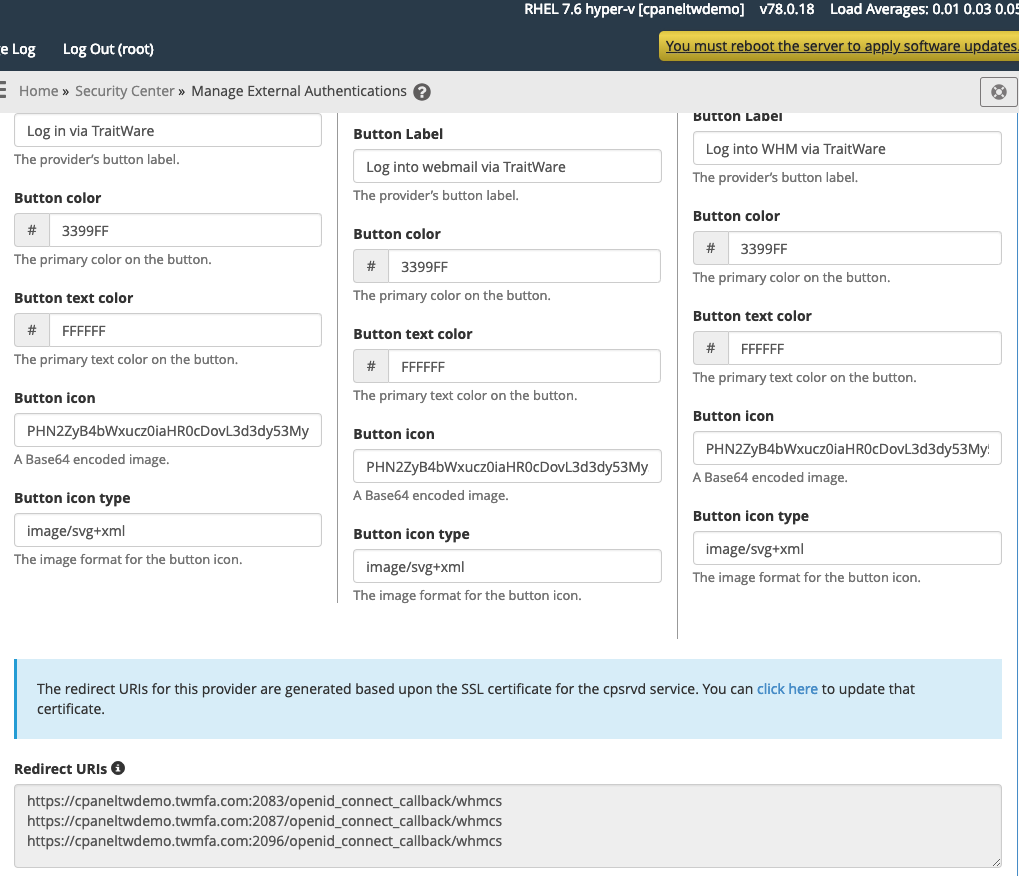Click the 'Log in via TraitWare' label field
Image resolution: width=1019 pixels, height=876 pixels.
point(168,130)
